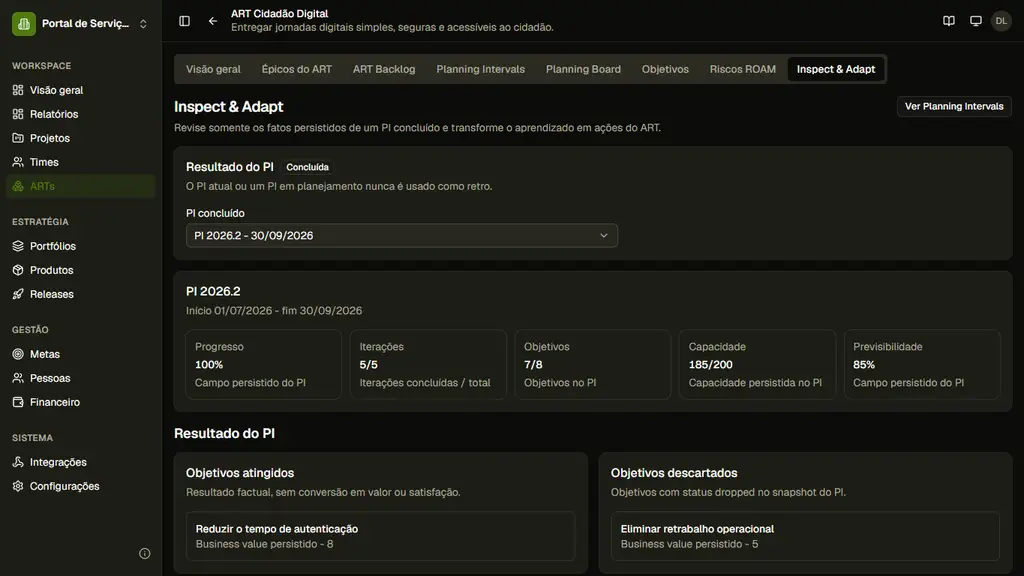
Task: Click the Configurações gear icon
Action: 18,486
